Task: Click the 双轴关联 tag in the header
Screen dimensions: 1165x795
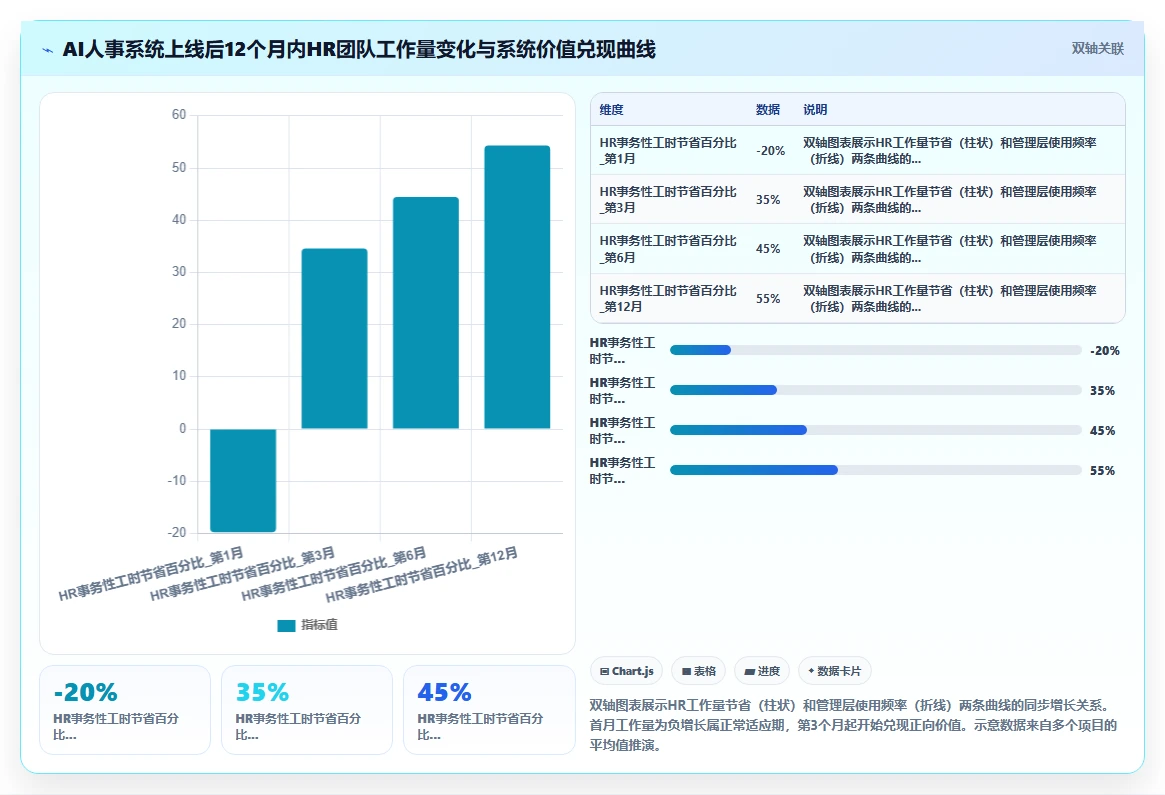Action: point(1097,48)
